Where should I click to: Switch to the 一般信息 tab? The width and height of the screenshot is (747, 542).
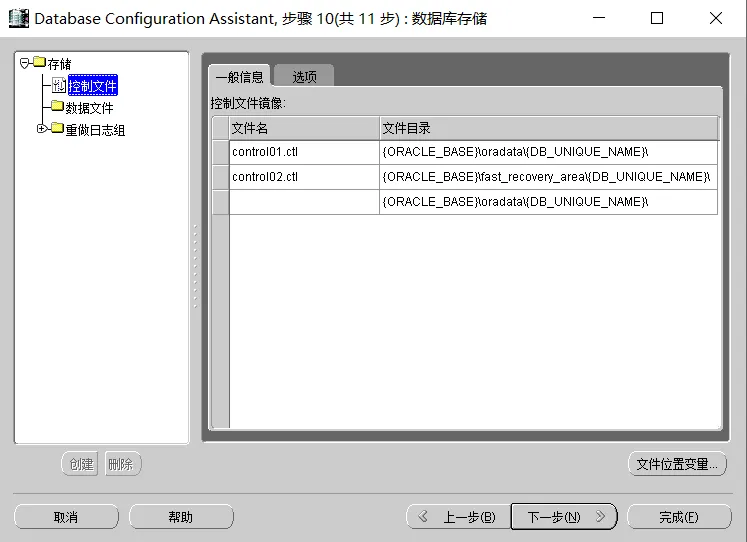pos(240,76)
